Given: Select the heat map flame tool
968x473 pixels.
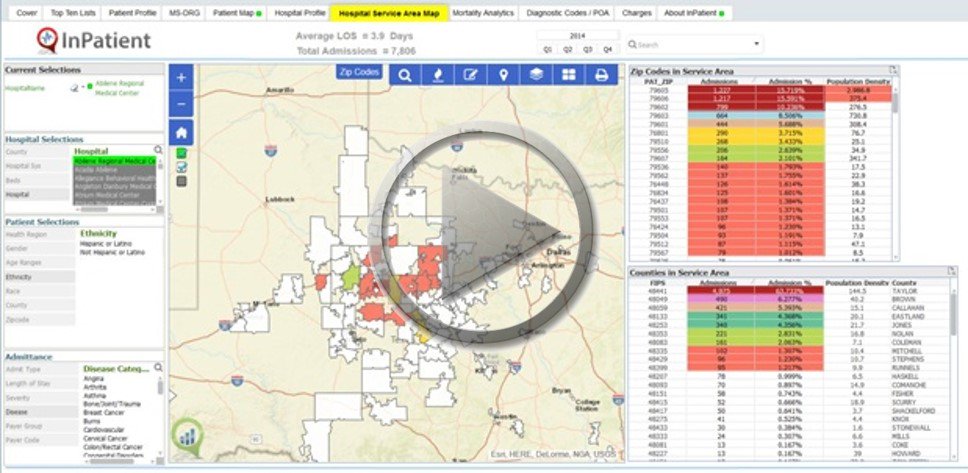Looking at the screenshot, I should [x=438, y=75].
